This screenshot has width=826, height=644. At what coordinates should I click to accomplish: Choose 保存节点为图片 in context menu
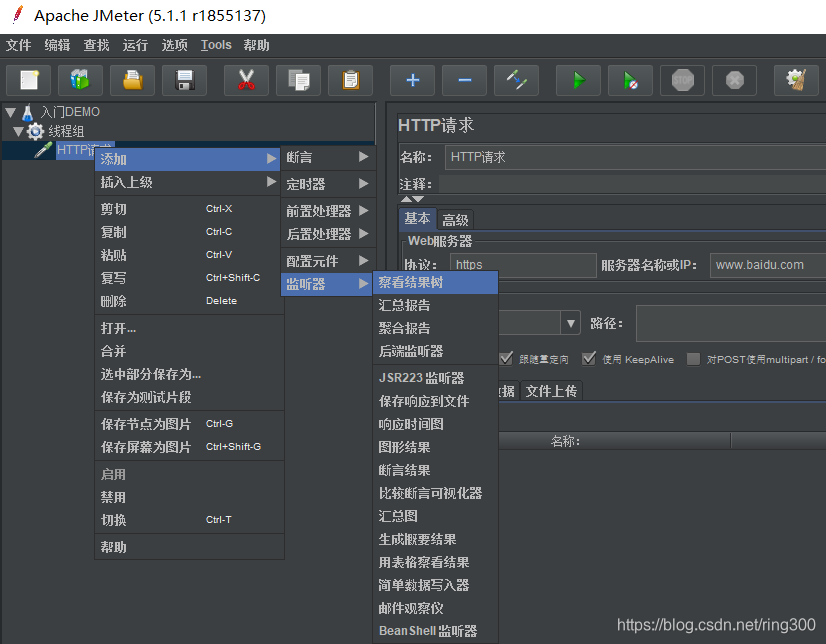190,424
